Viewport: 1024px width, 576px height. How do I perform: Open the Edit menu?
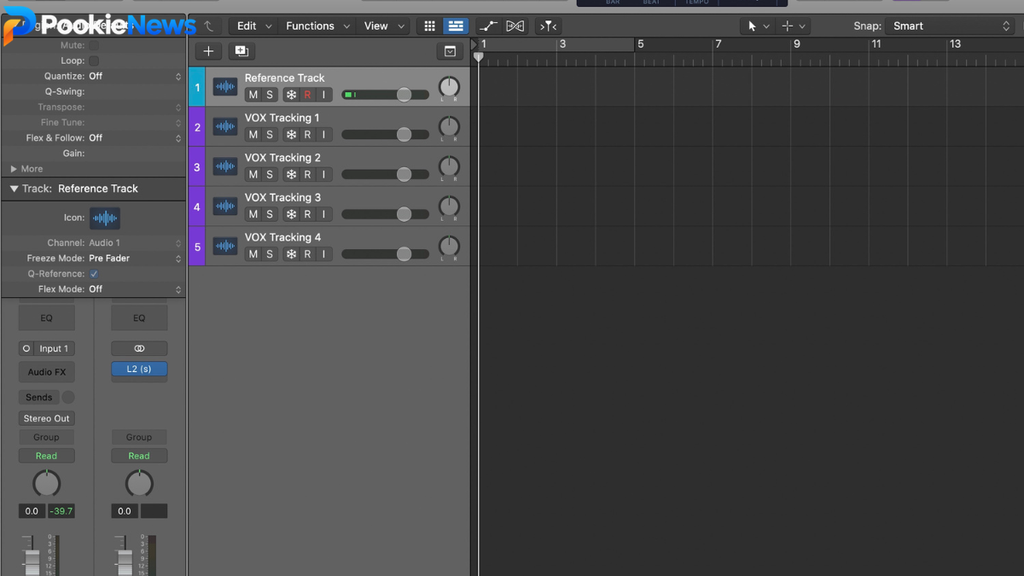[253, 26]
